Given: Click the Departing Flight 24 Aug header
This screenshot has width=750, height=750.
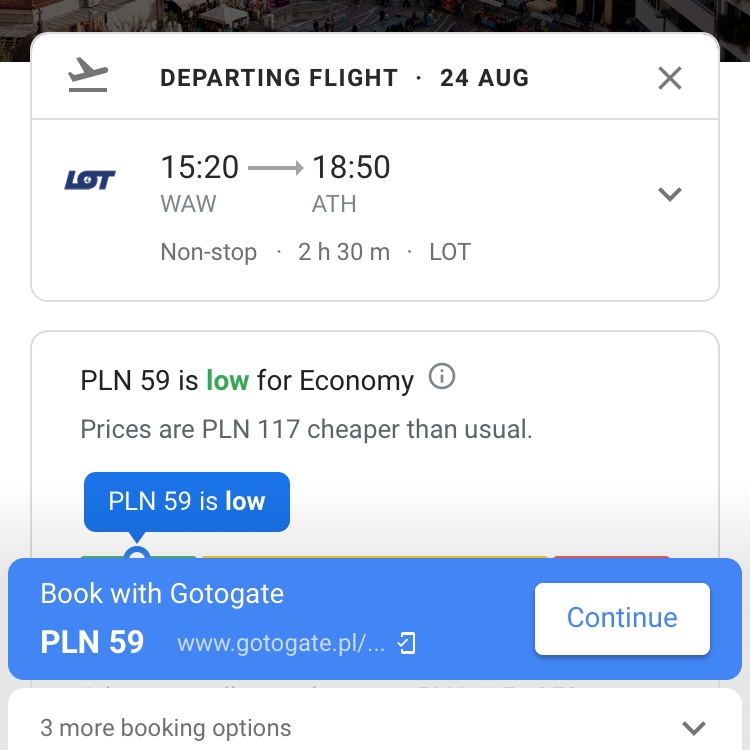Looking at the screenshot, I should (344, 78).
